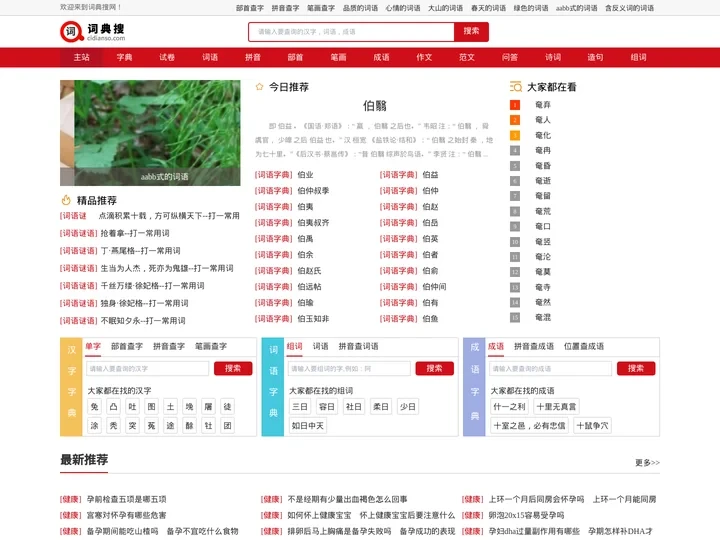This screenshot has width=720, height=540.
Task: Open the 含反义词的词语 top link
Action: (629, 8)
